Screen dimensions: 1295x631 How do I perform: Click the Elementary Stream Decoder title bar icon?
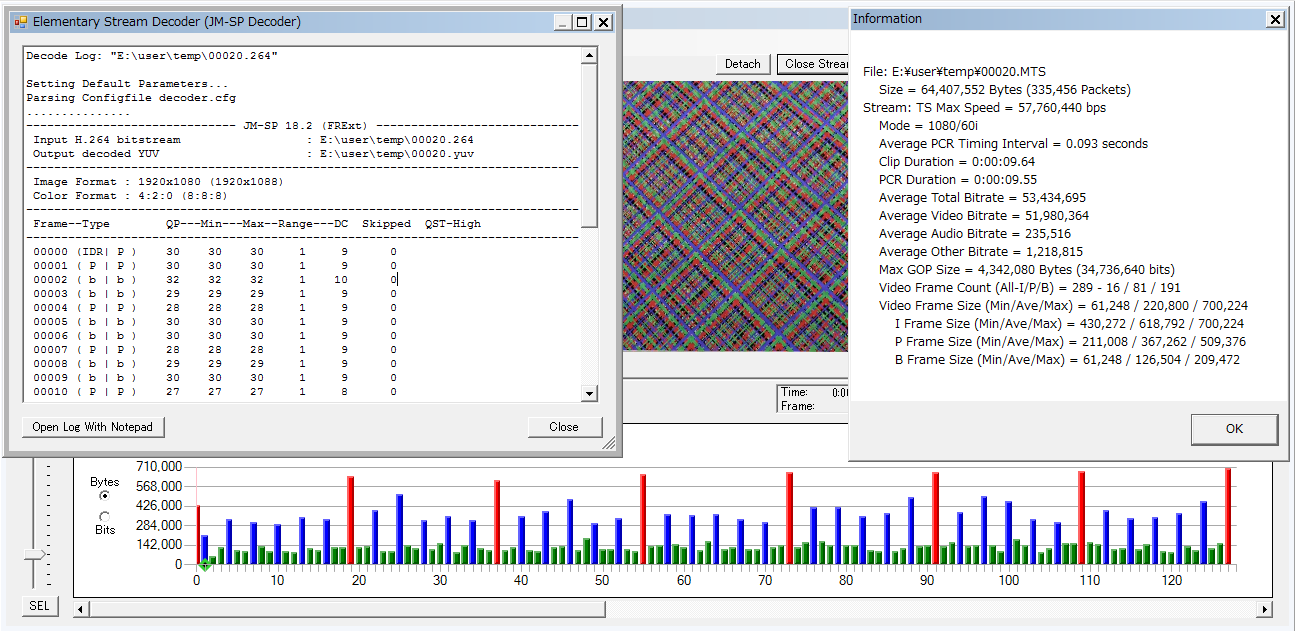click(x=20, y=21)
